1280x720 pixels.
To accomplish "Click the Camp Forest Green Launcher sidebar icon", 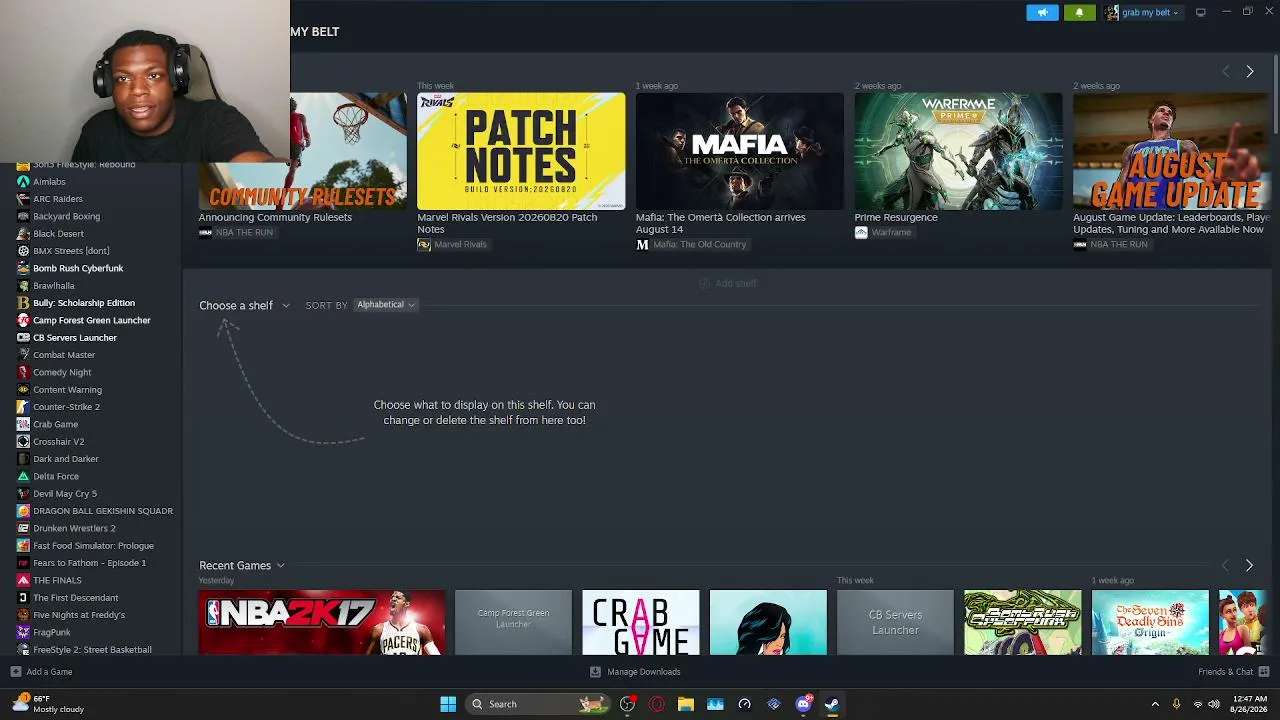I will (23, 320).
